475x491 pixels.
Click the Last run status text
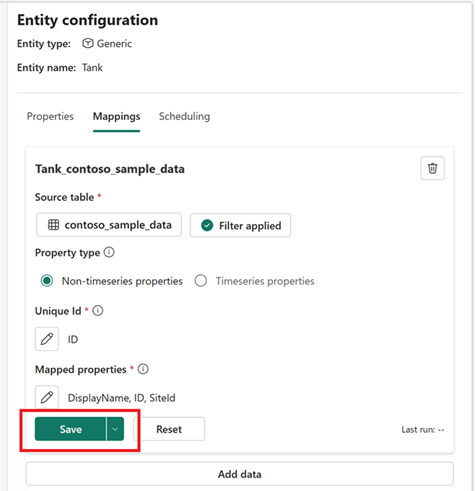click(423, 430)
